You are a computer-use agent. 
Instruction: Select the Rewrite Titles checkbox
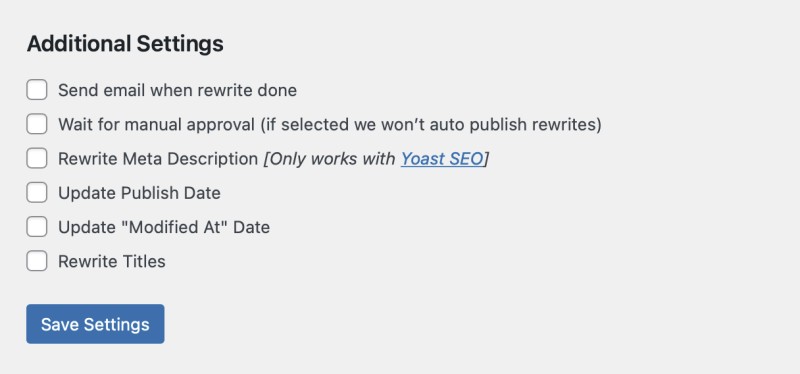pos(37,261)
